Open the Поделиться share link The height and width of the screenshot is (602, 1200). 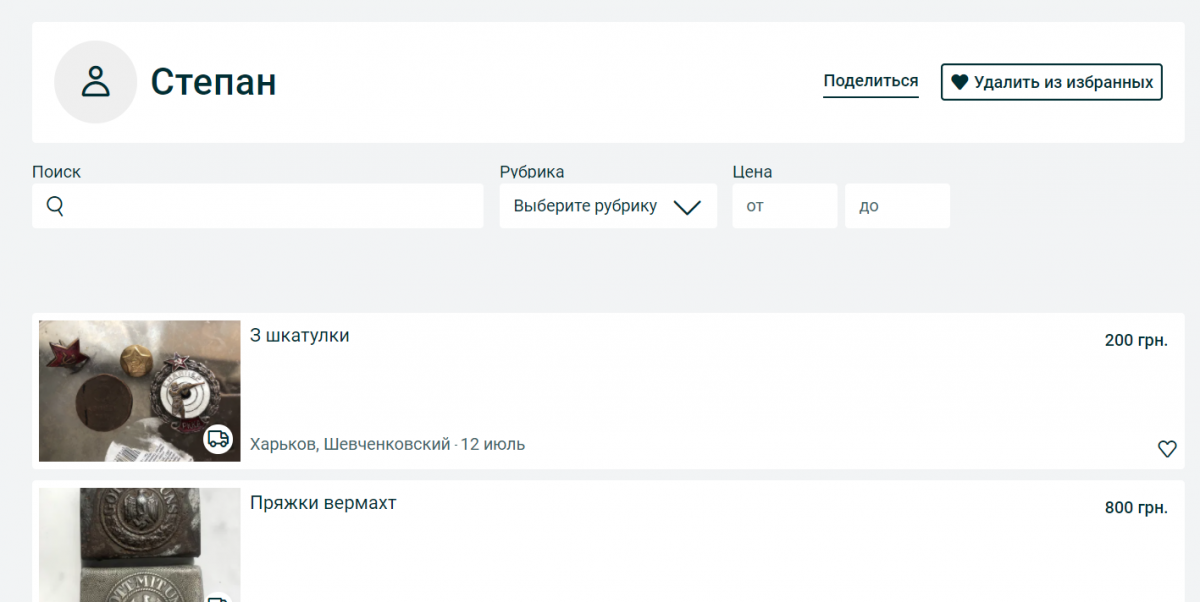[870, 81]
